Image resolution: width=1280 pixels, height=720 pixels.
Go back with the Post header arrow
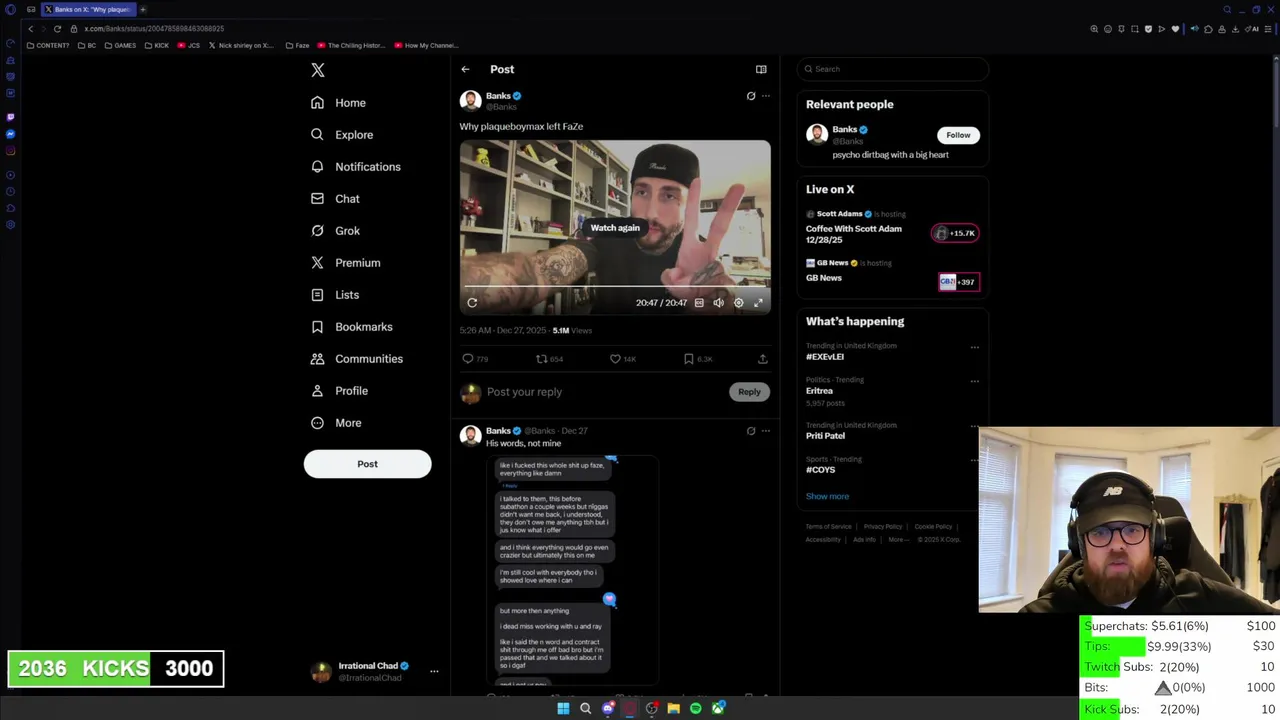pos(465,69)
